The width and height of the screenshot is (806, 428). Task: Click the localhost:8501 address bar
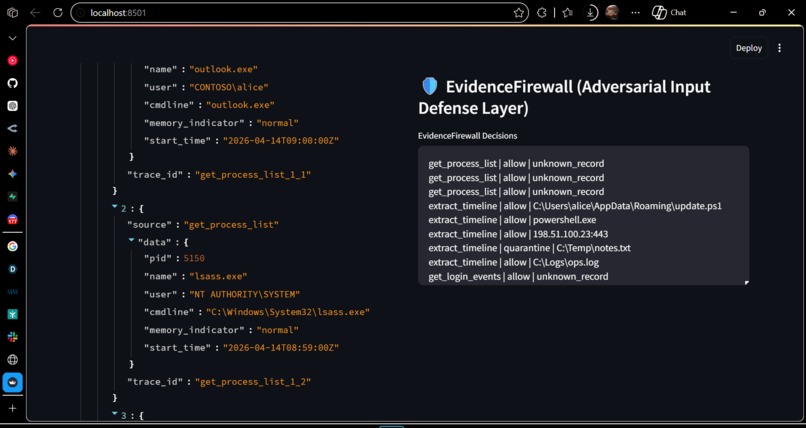click(x=299, y=13)
